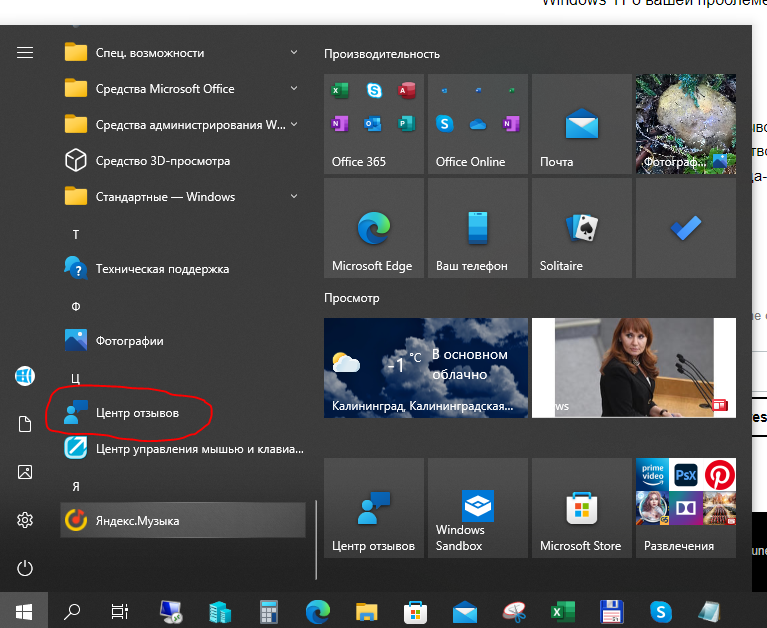
Task: Open the Центр отзывов app list entry
Action: [183, 413]
